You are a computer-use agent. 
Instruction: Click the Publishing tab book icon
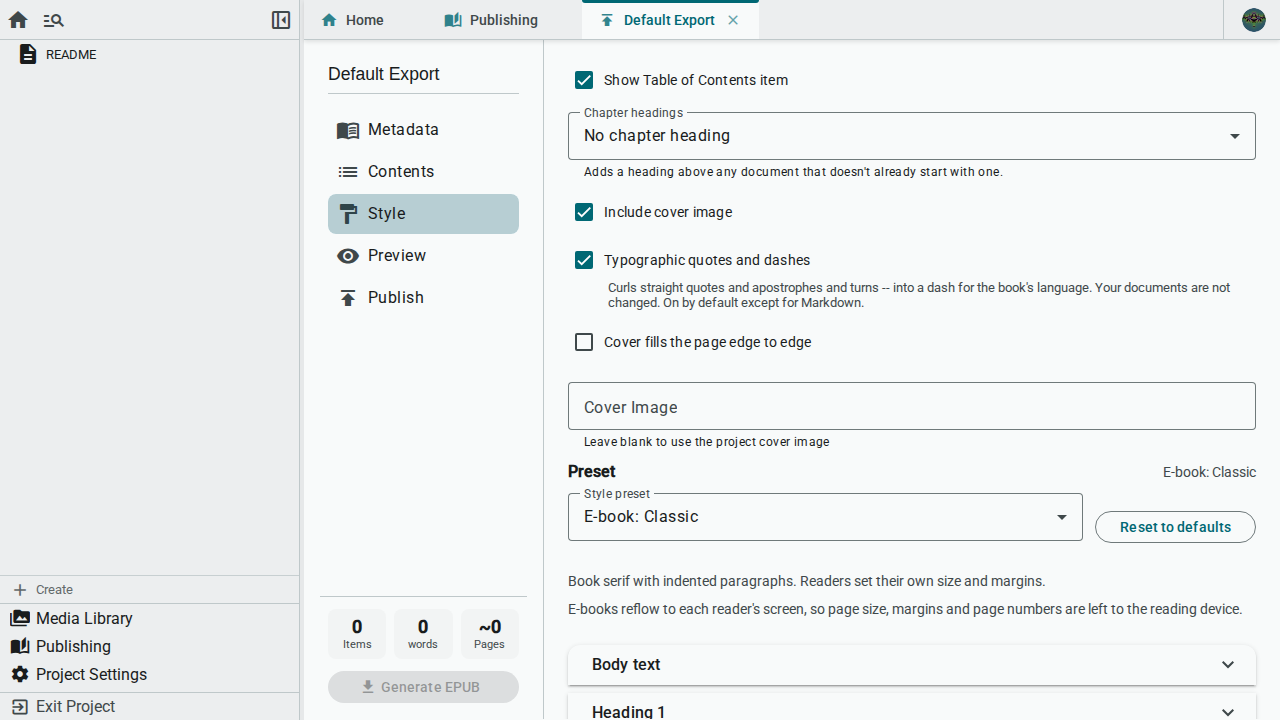click(453, 20)
